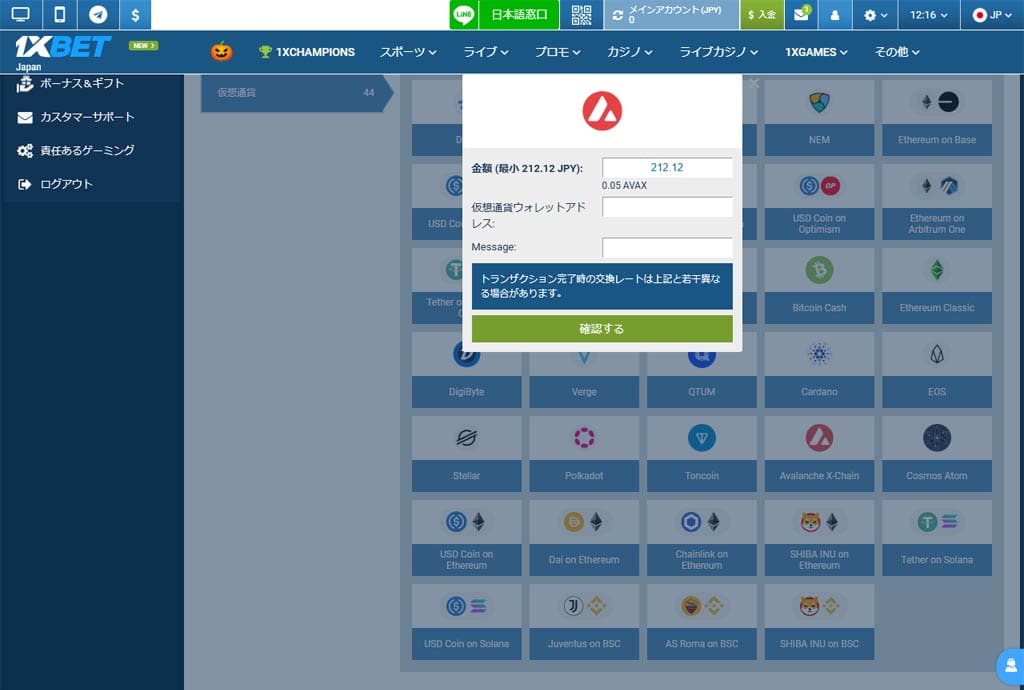This screenshot has width=1024, height=690.
Task: Open the QR code icon
Action: pyautogui.click(x=581, y=14)
